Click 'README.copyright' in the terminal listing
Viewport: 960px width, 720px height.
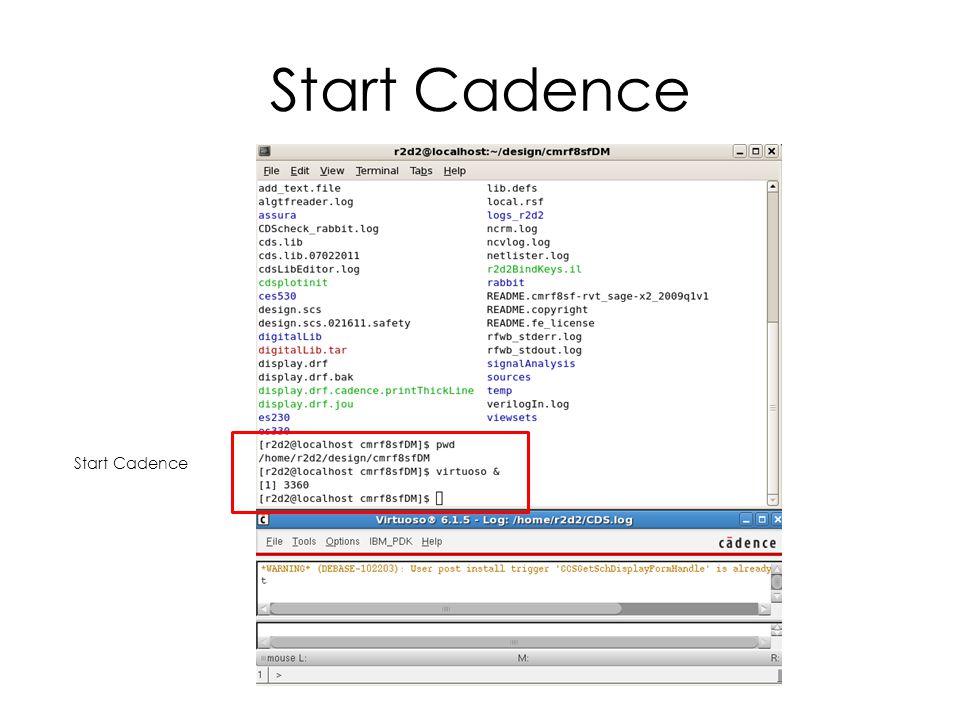tap(538, 310)
